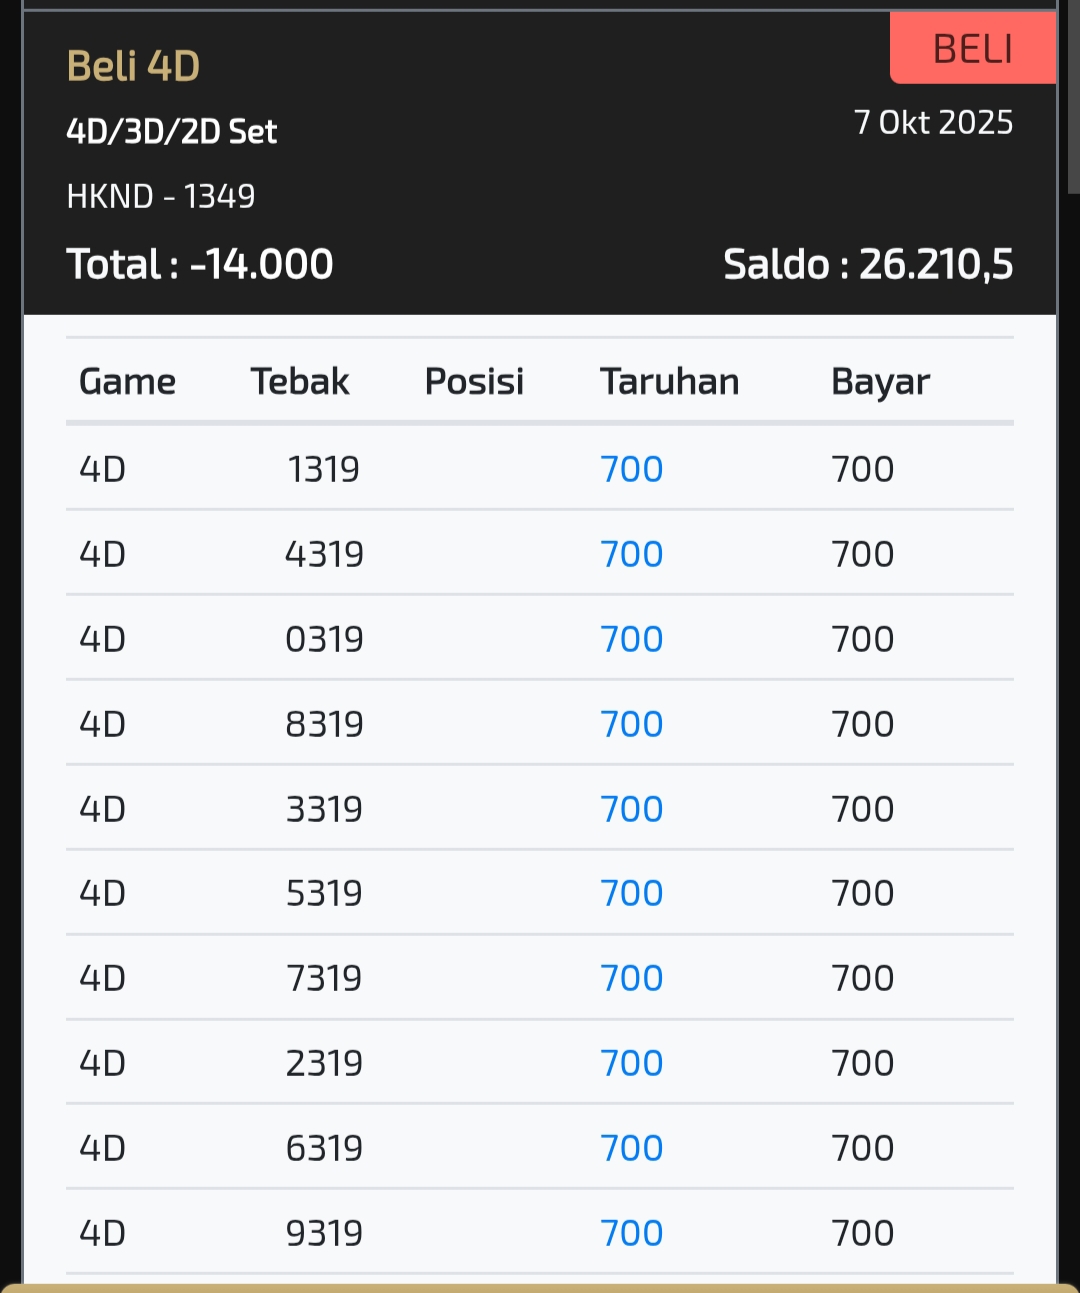Screen dimensions: 1080x1293
Task: Tap the red BELI badge
Action: point(972,48)
